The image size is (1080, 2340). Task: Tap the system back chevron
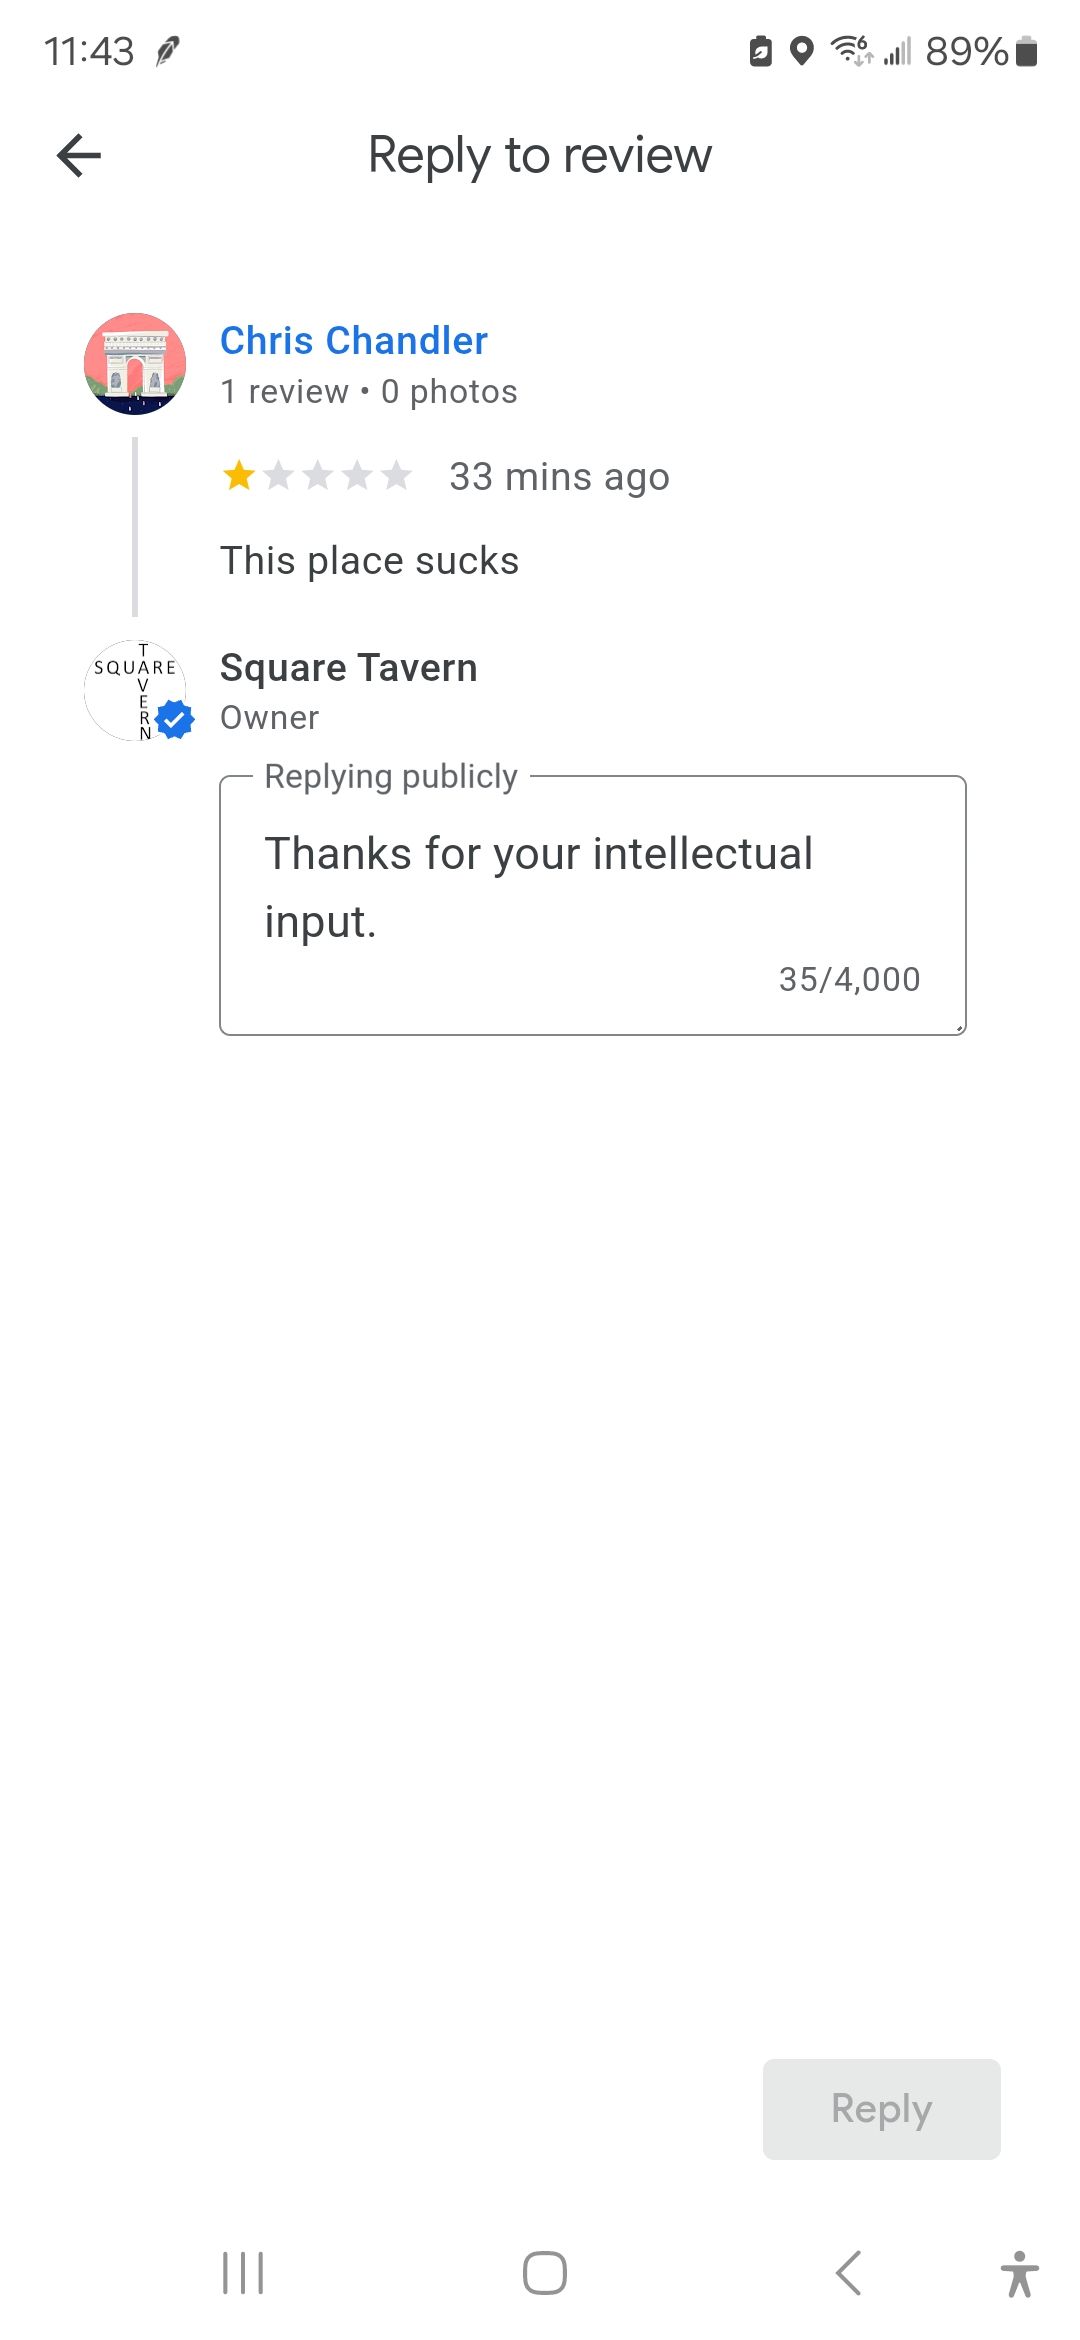click(848, 2273)
